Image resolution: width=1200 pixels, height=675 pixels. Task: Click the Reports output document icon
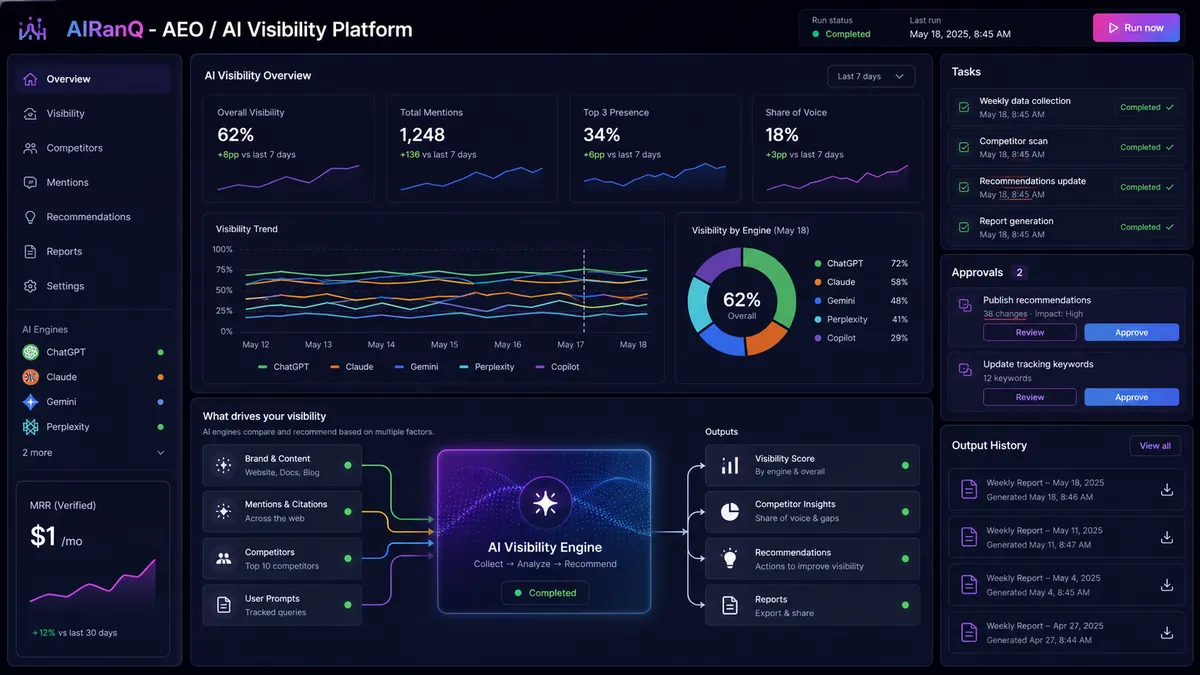click(x=730, y=605)
